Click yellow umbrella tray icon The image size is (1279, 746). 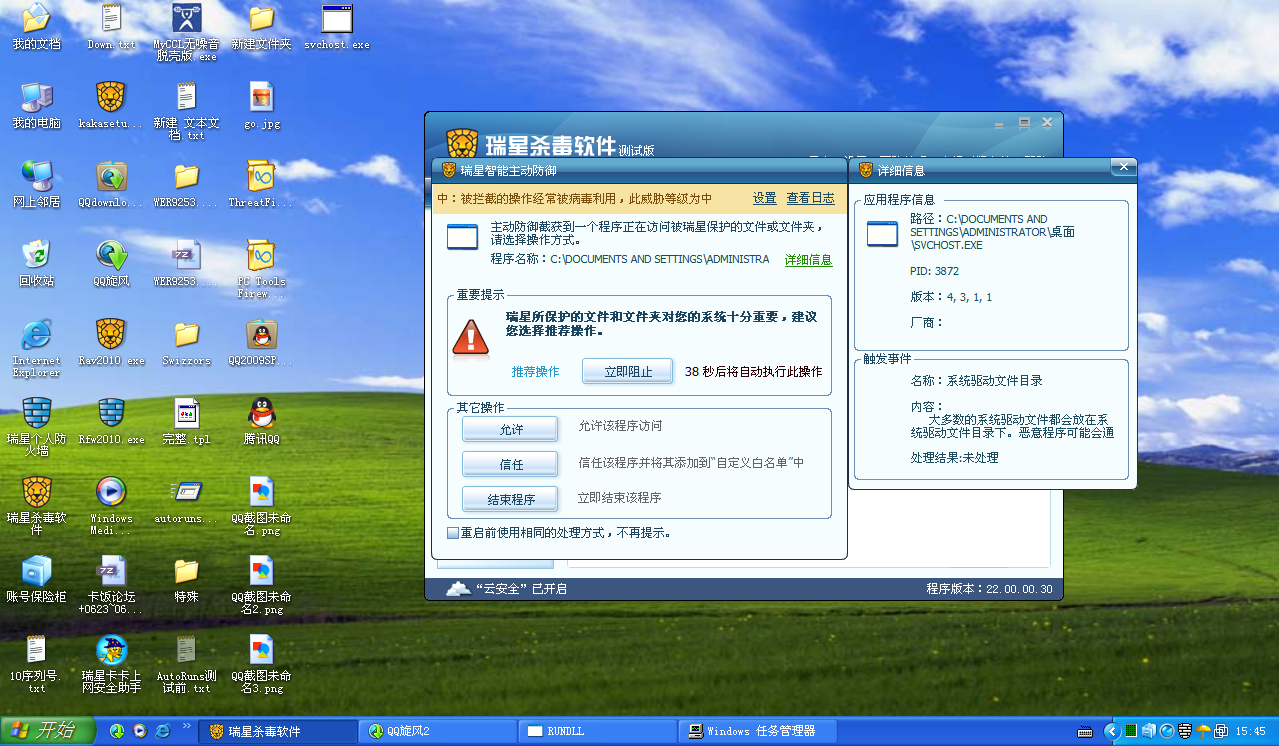point(1203,731)
